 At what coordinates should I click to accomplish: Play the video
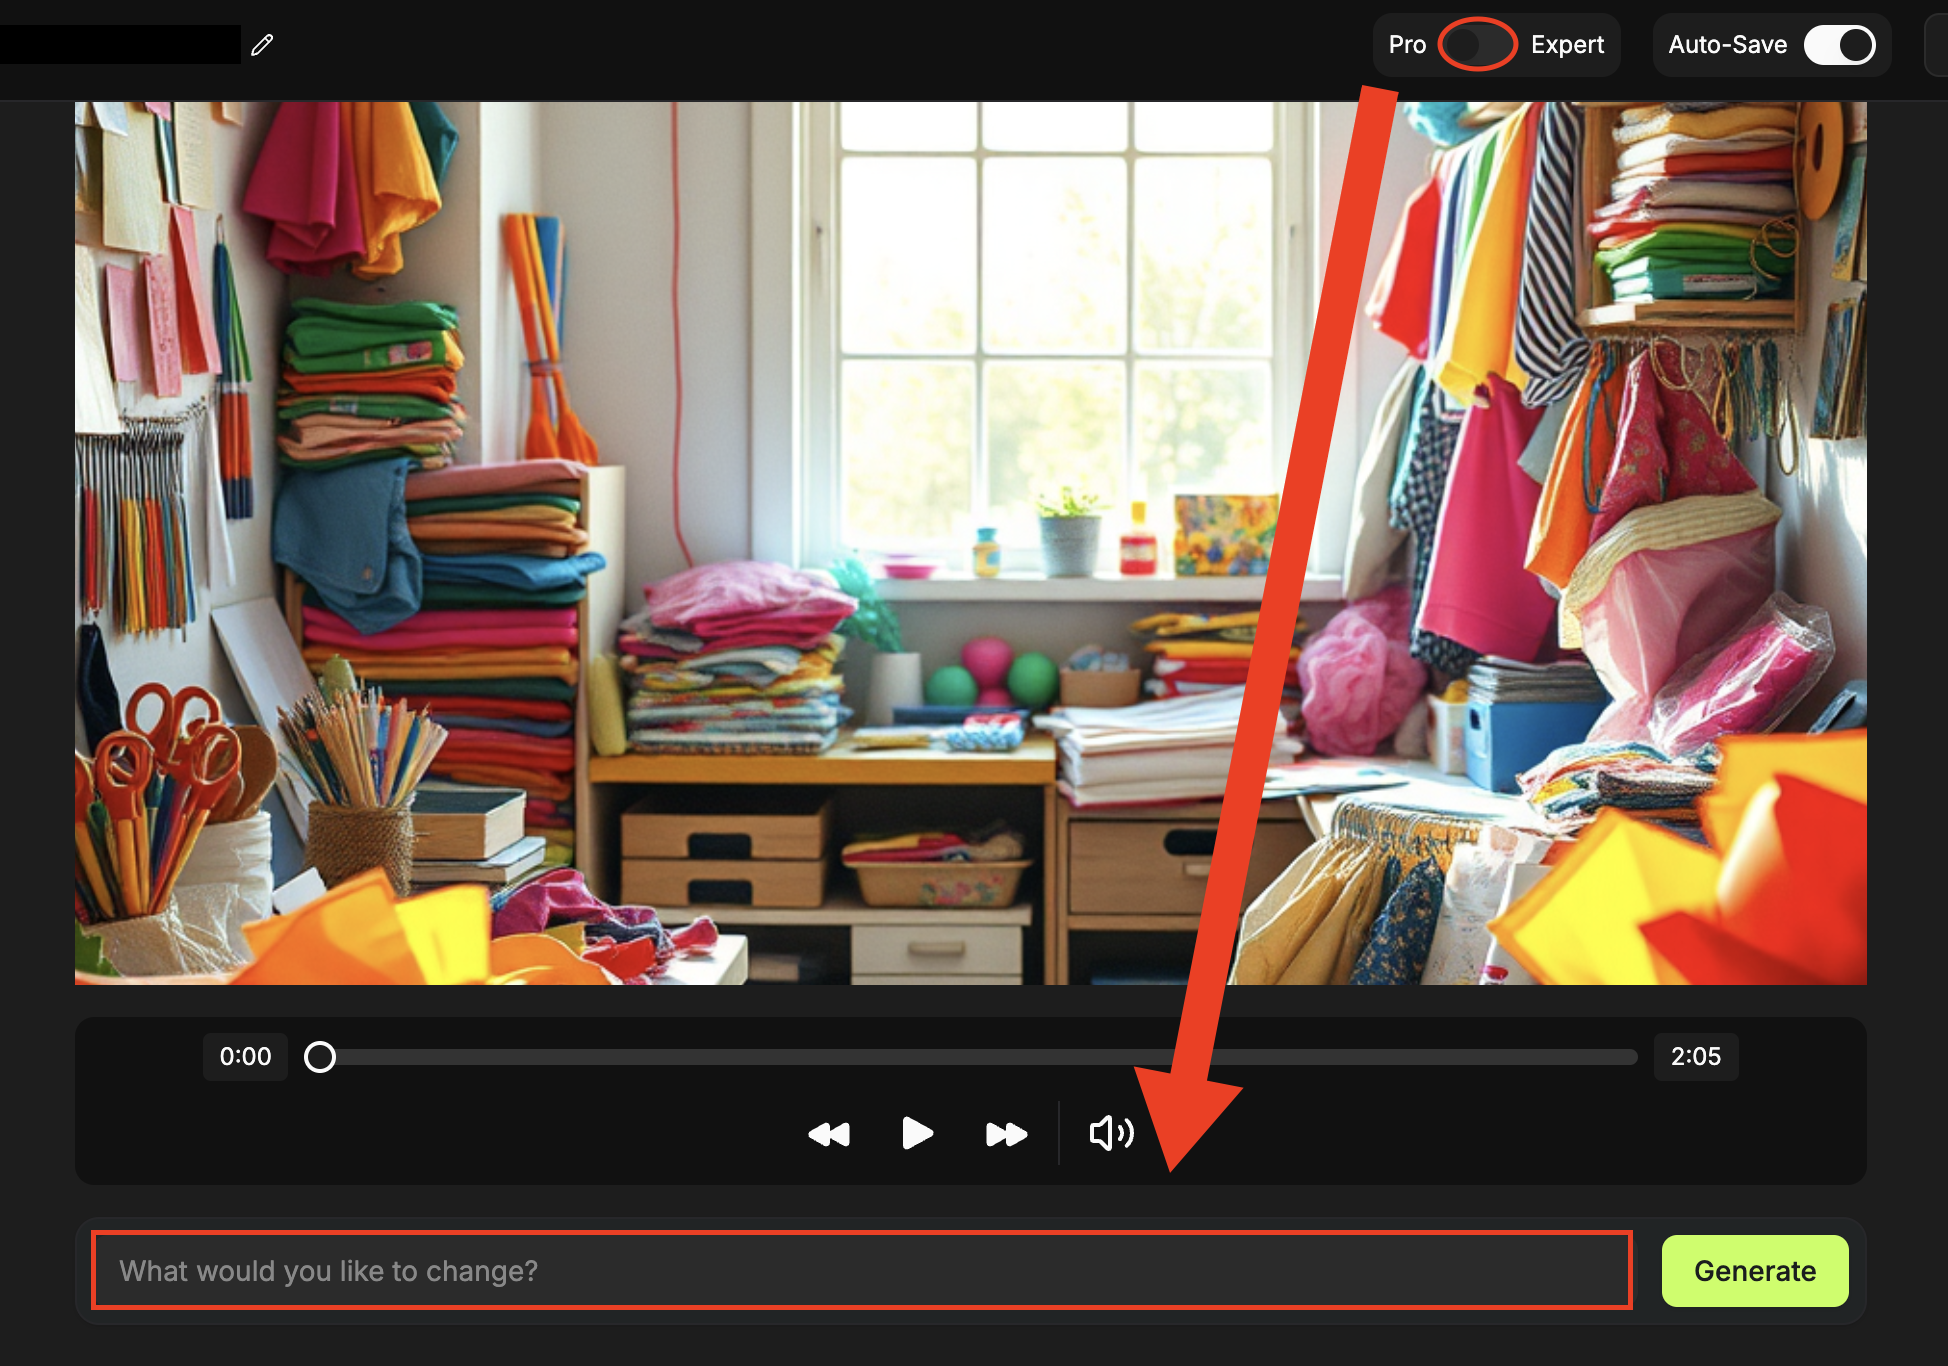tap(917, 1134)
